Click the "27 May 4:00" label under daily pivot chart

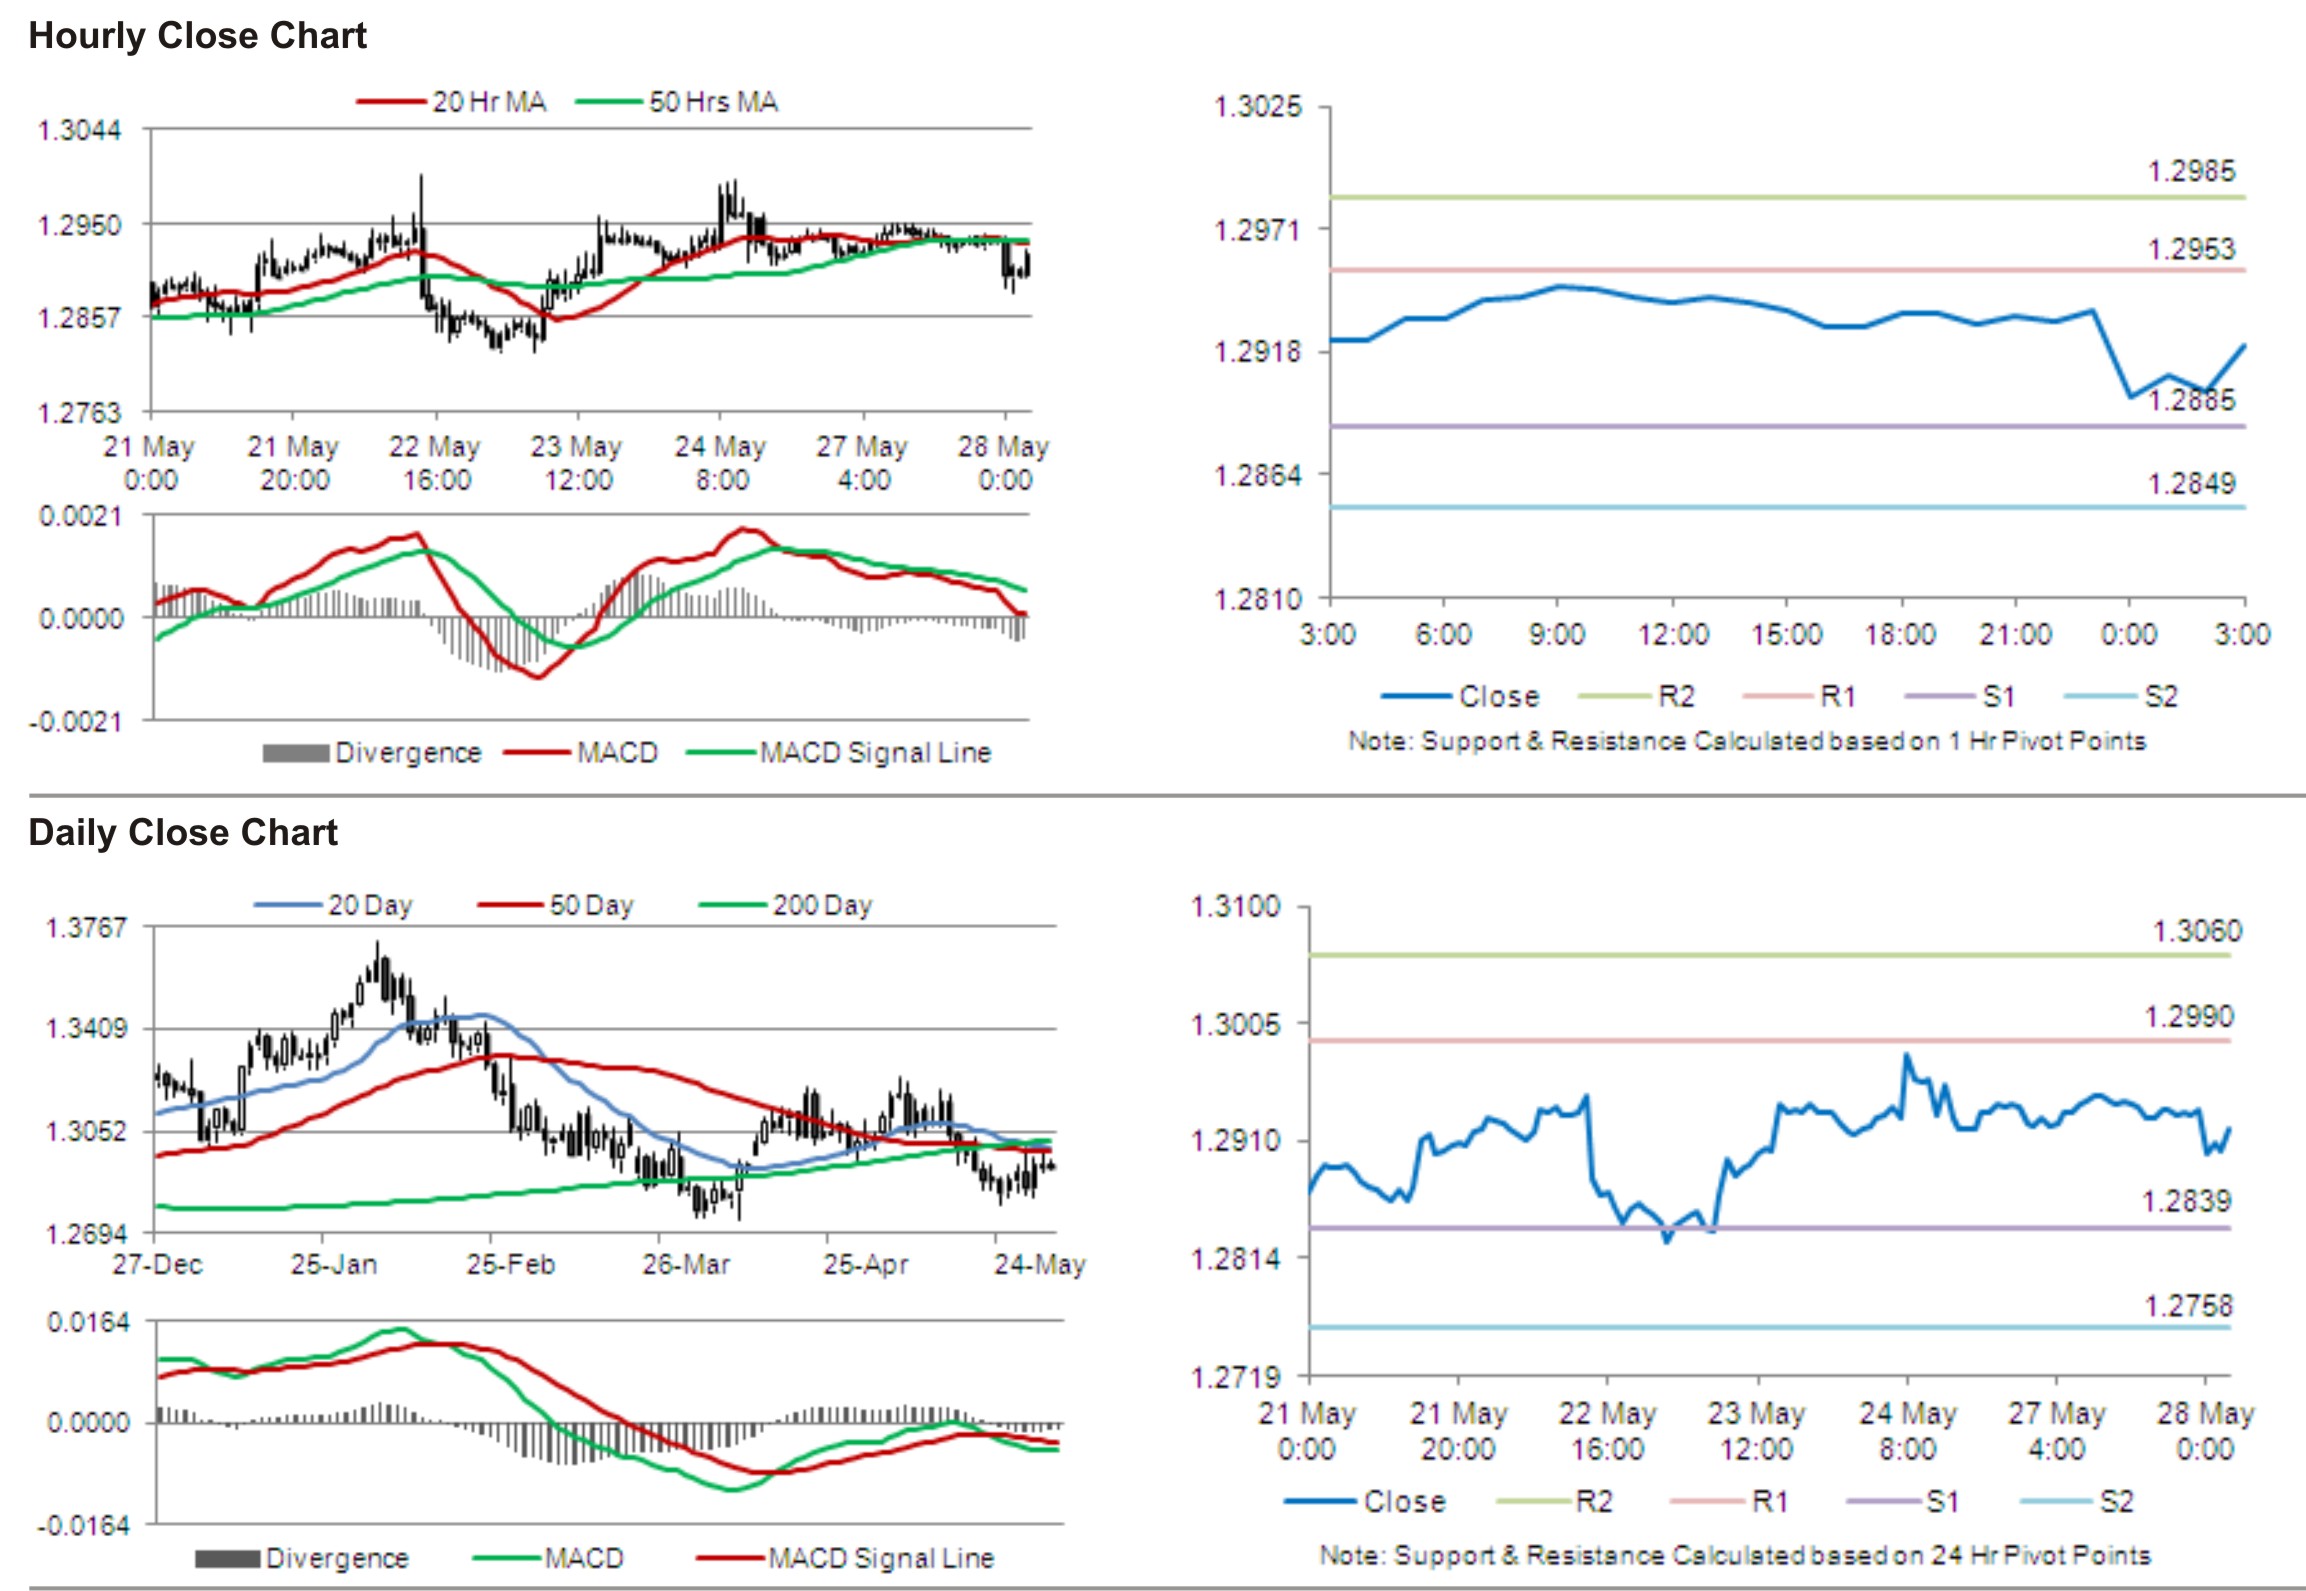[2056, 1431]
